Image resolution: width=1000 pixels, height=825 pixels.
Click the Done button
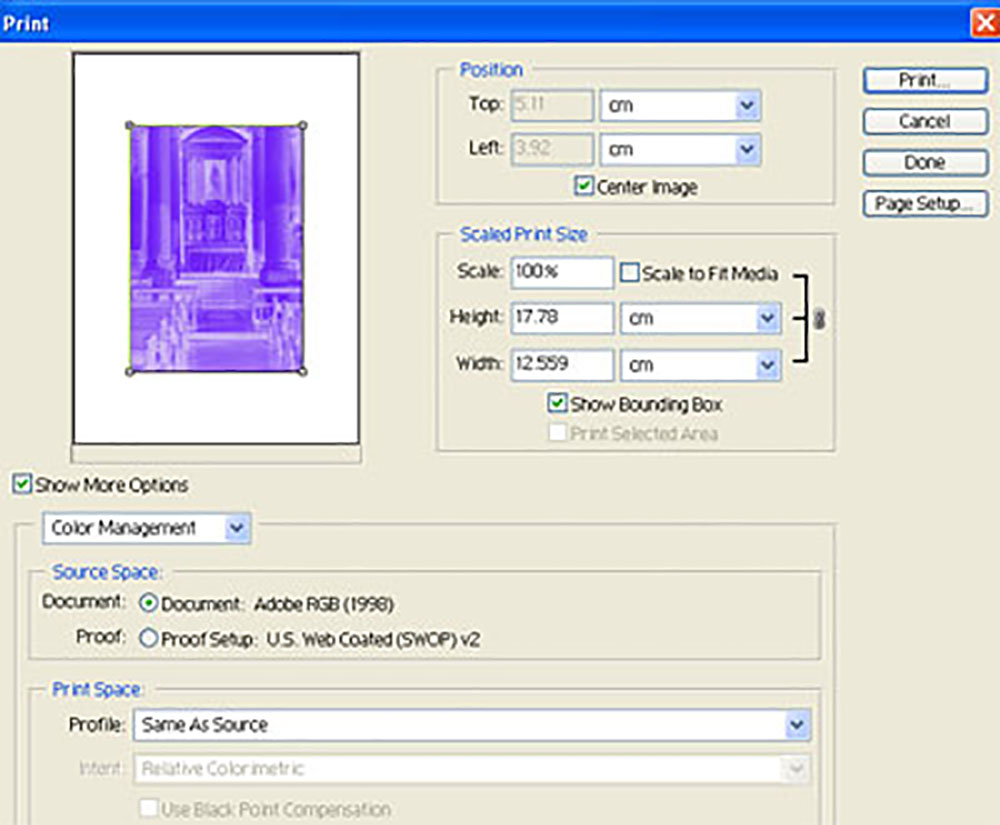point(925,163)
